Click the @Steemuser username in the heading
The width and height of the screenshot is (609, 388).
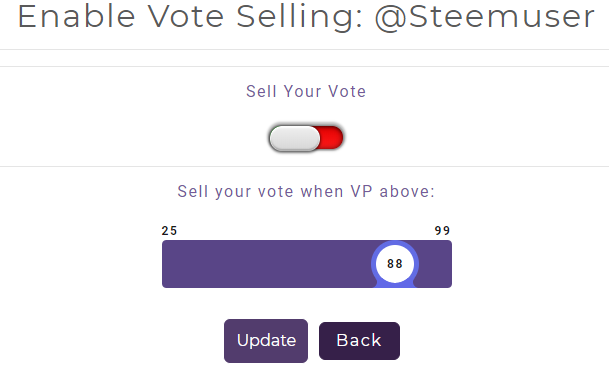click(485, 17)
